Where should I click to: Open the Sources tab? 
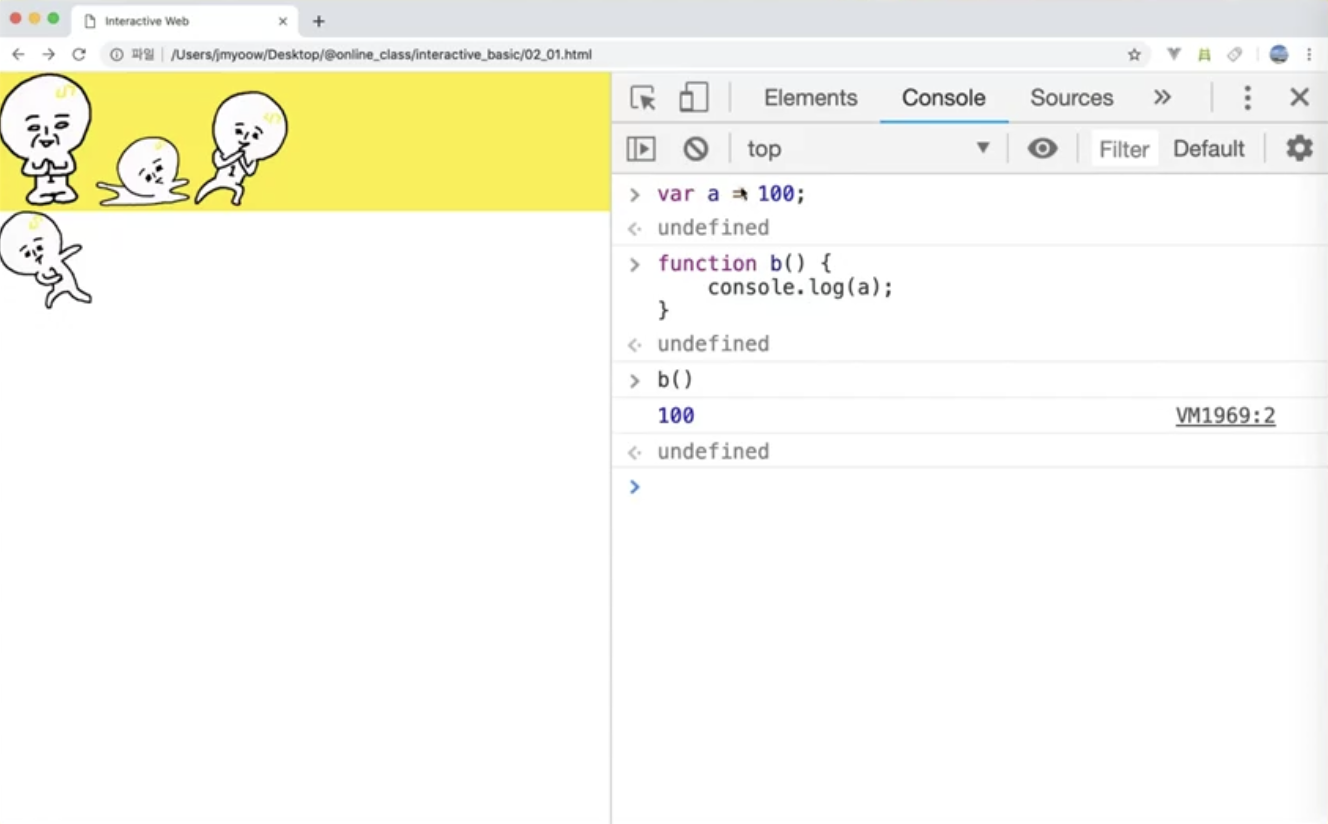click(1071, 98)
